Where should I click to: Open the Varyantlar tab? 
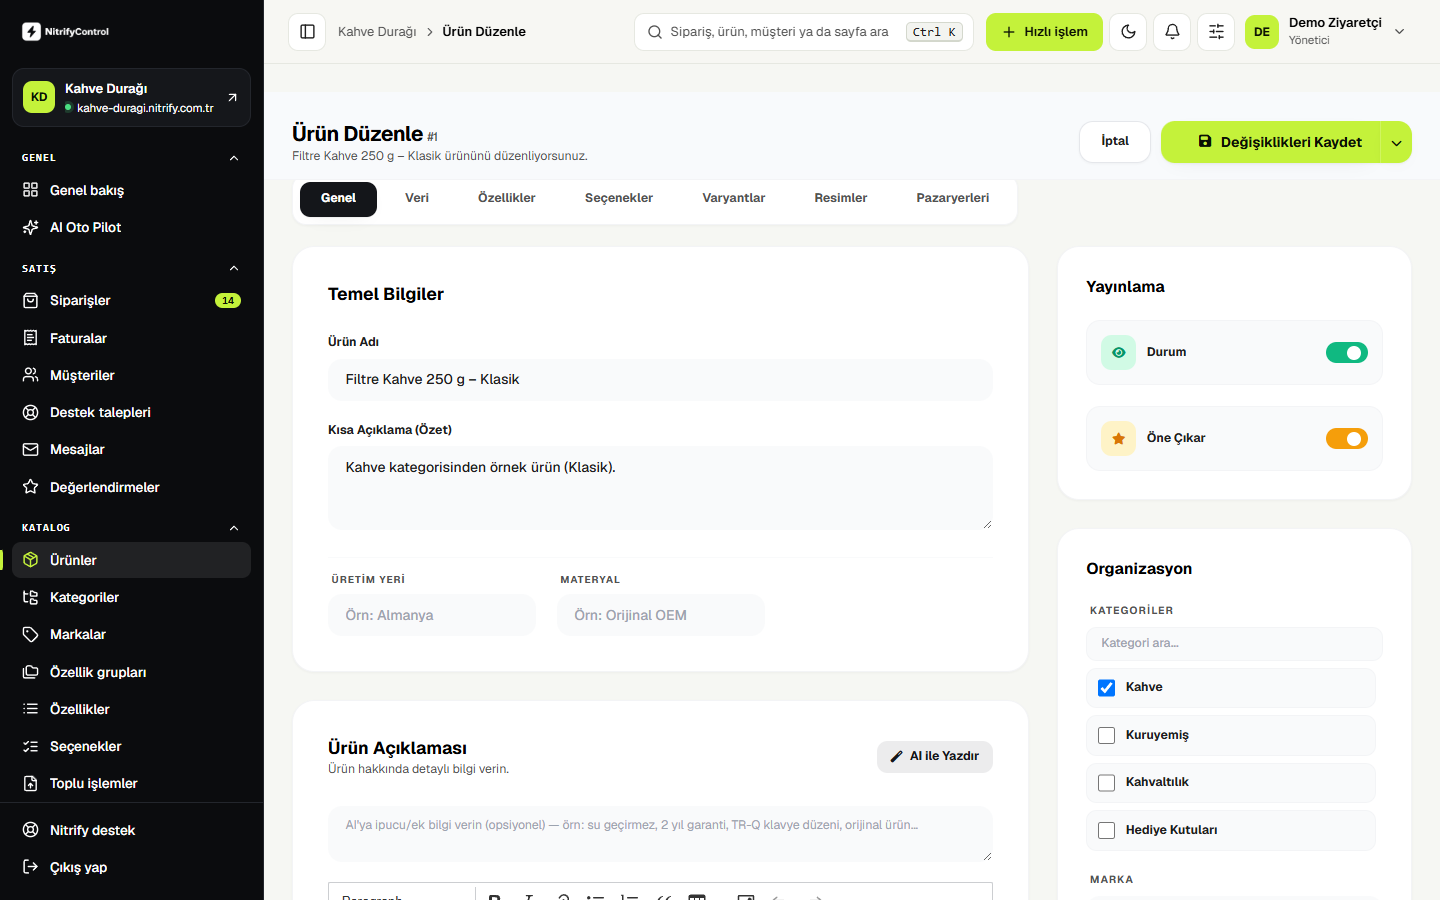[734, 198]
